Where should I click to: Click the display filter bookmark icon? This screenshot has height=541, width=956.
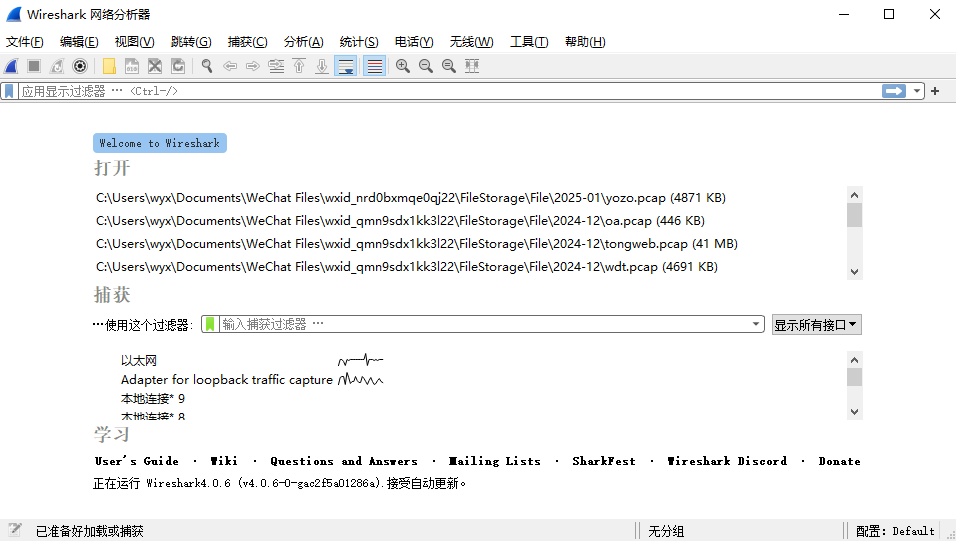point(9,91)
